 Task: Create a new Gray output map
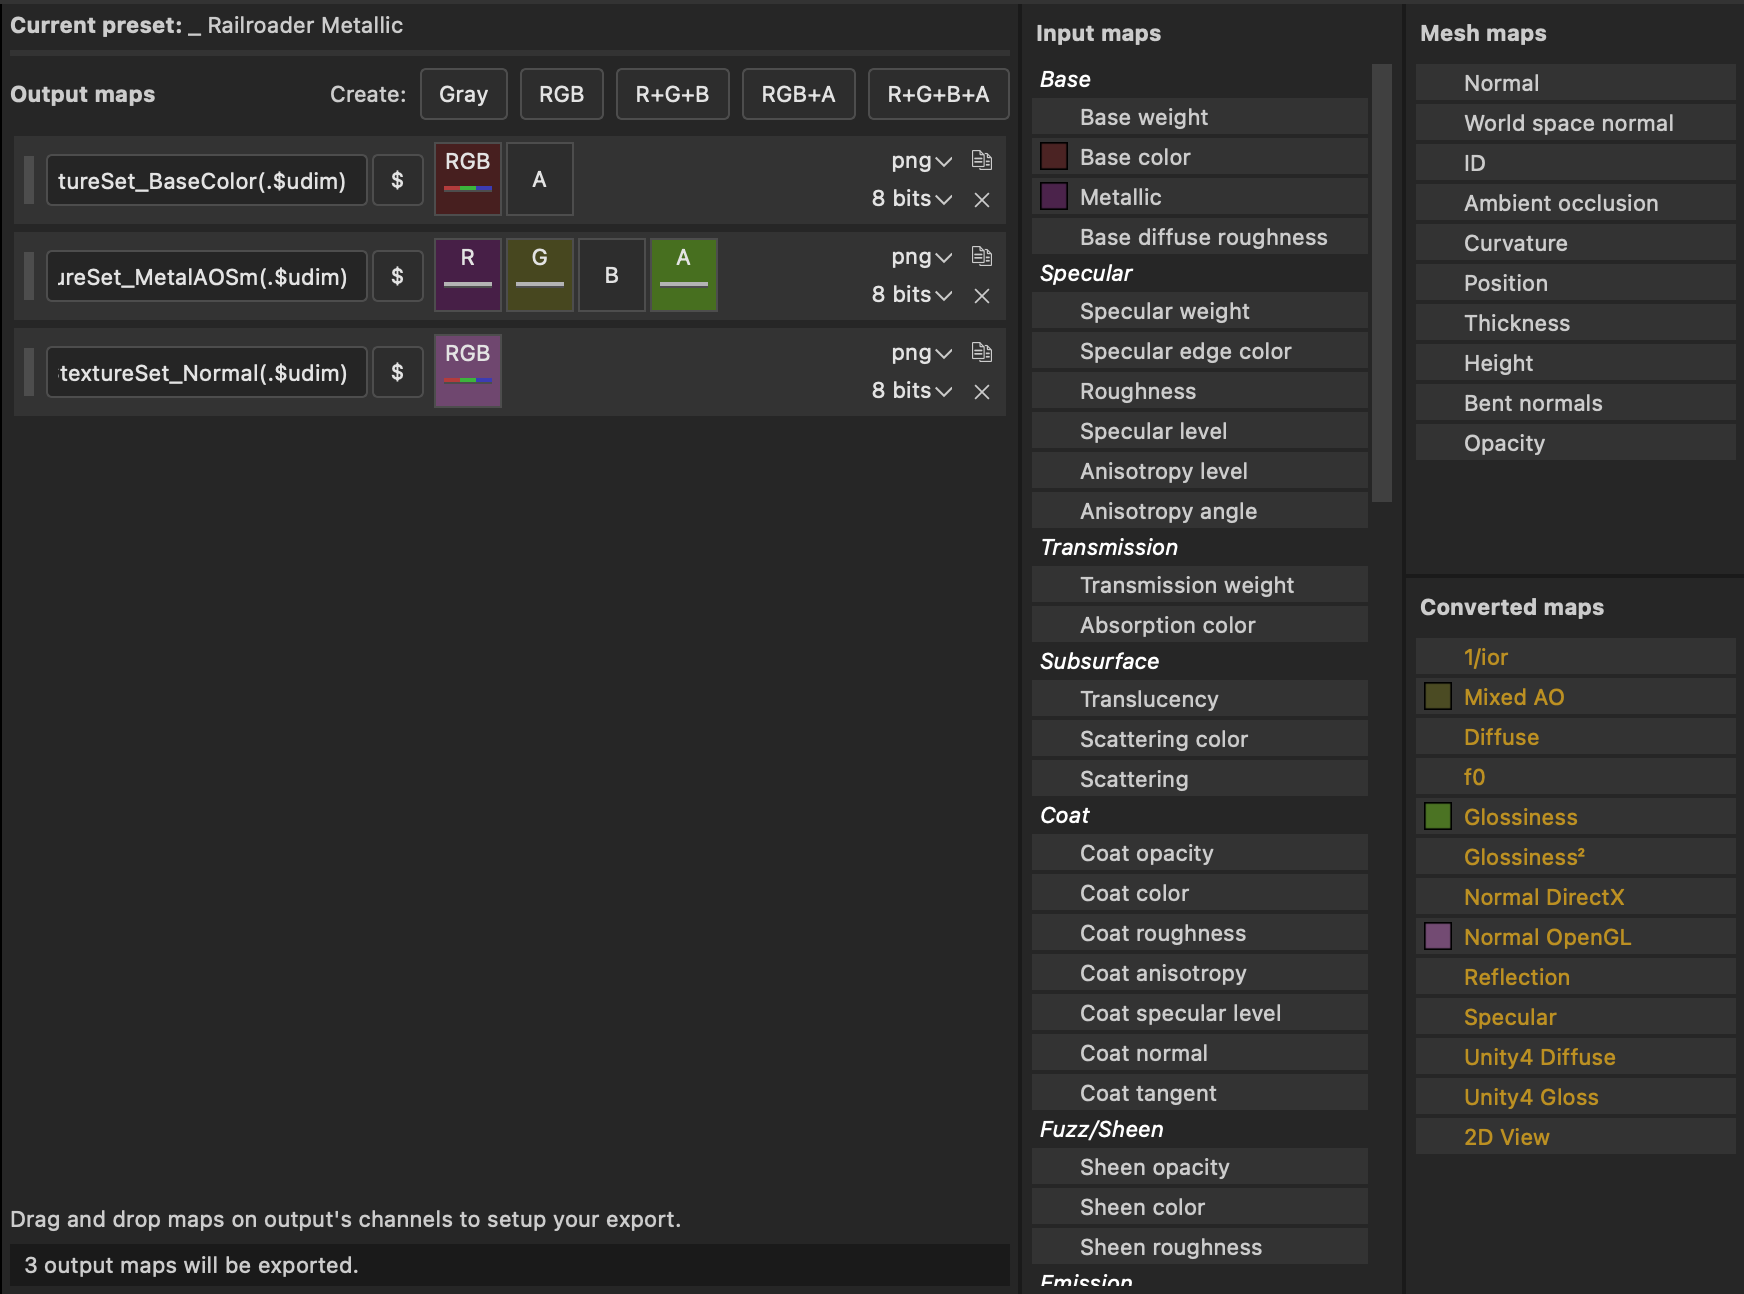[464, 94]
